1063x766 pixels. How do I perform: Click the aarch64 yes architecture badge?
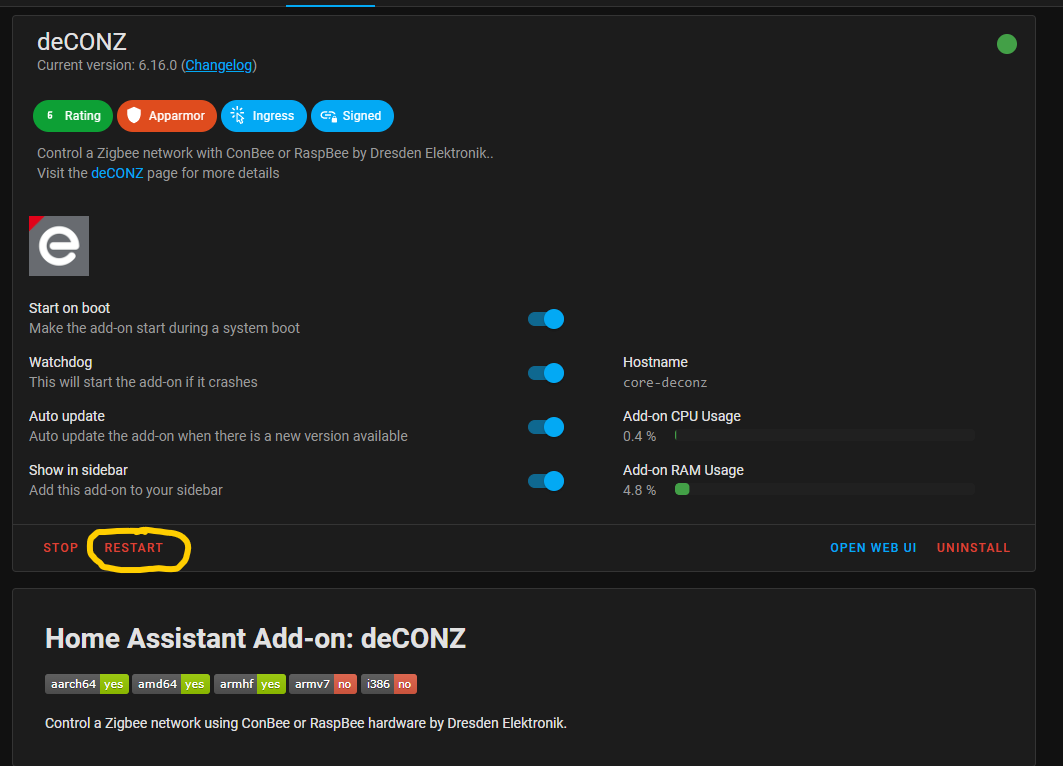87,684
